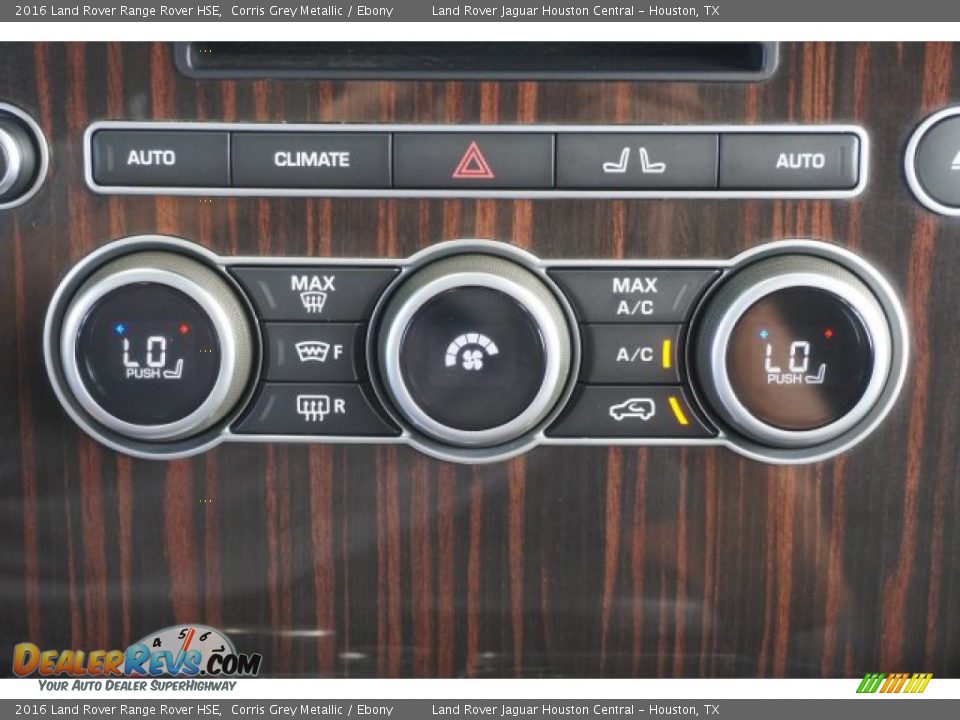960x720 pixels.
Task: Push the right AUTO climate button
Action: 789,160
